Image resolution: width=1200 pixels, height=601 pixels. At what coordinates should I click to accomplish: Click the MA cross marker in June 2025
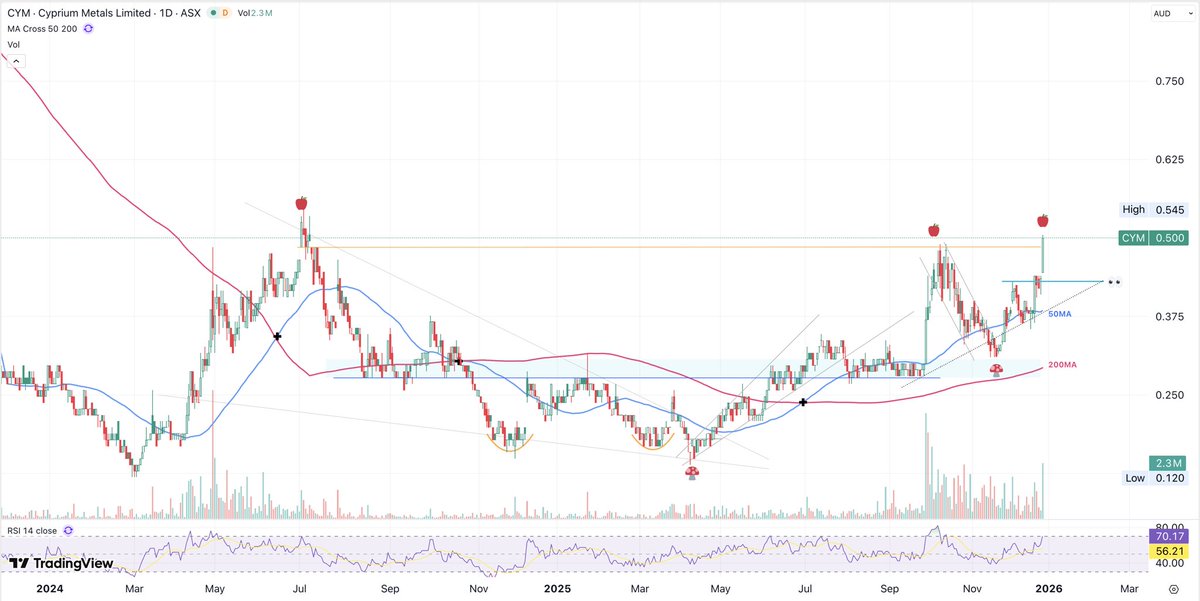[803, 402]
